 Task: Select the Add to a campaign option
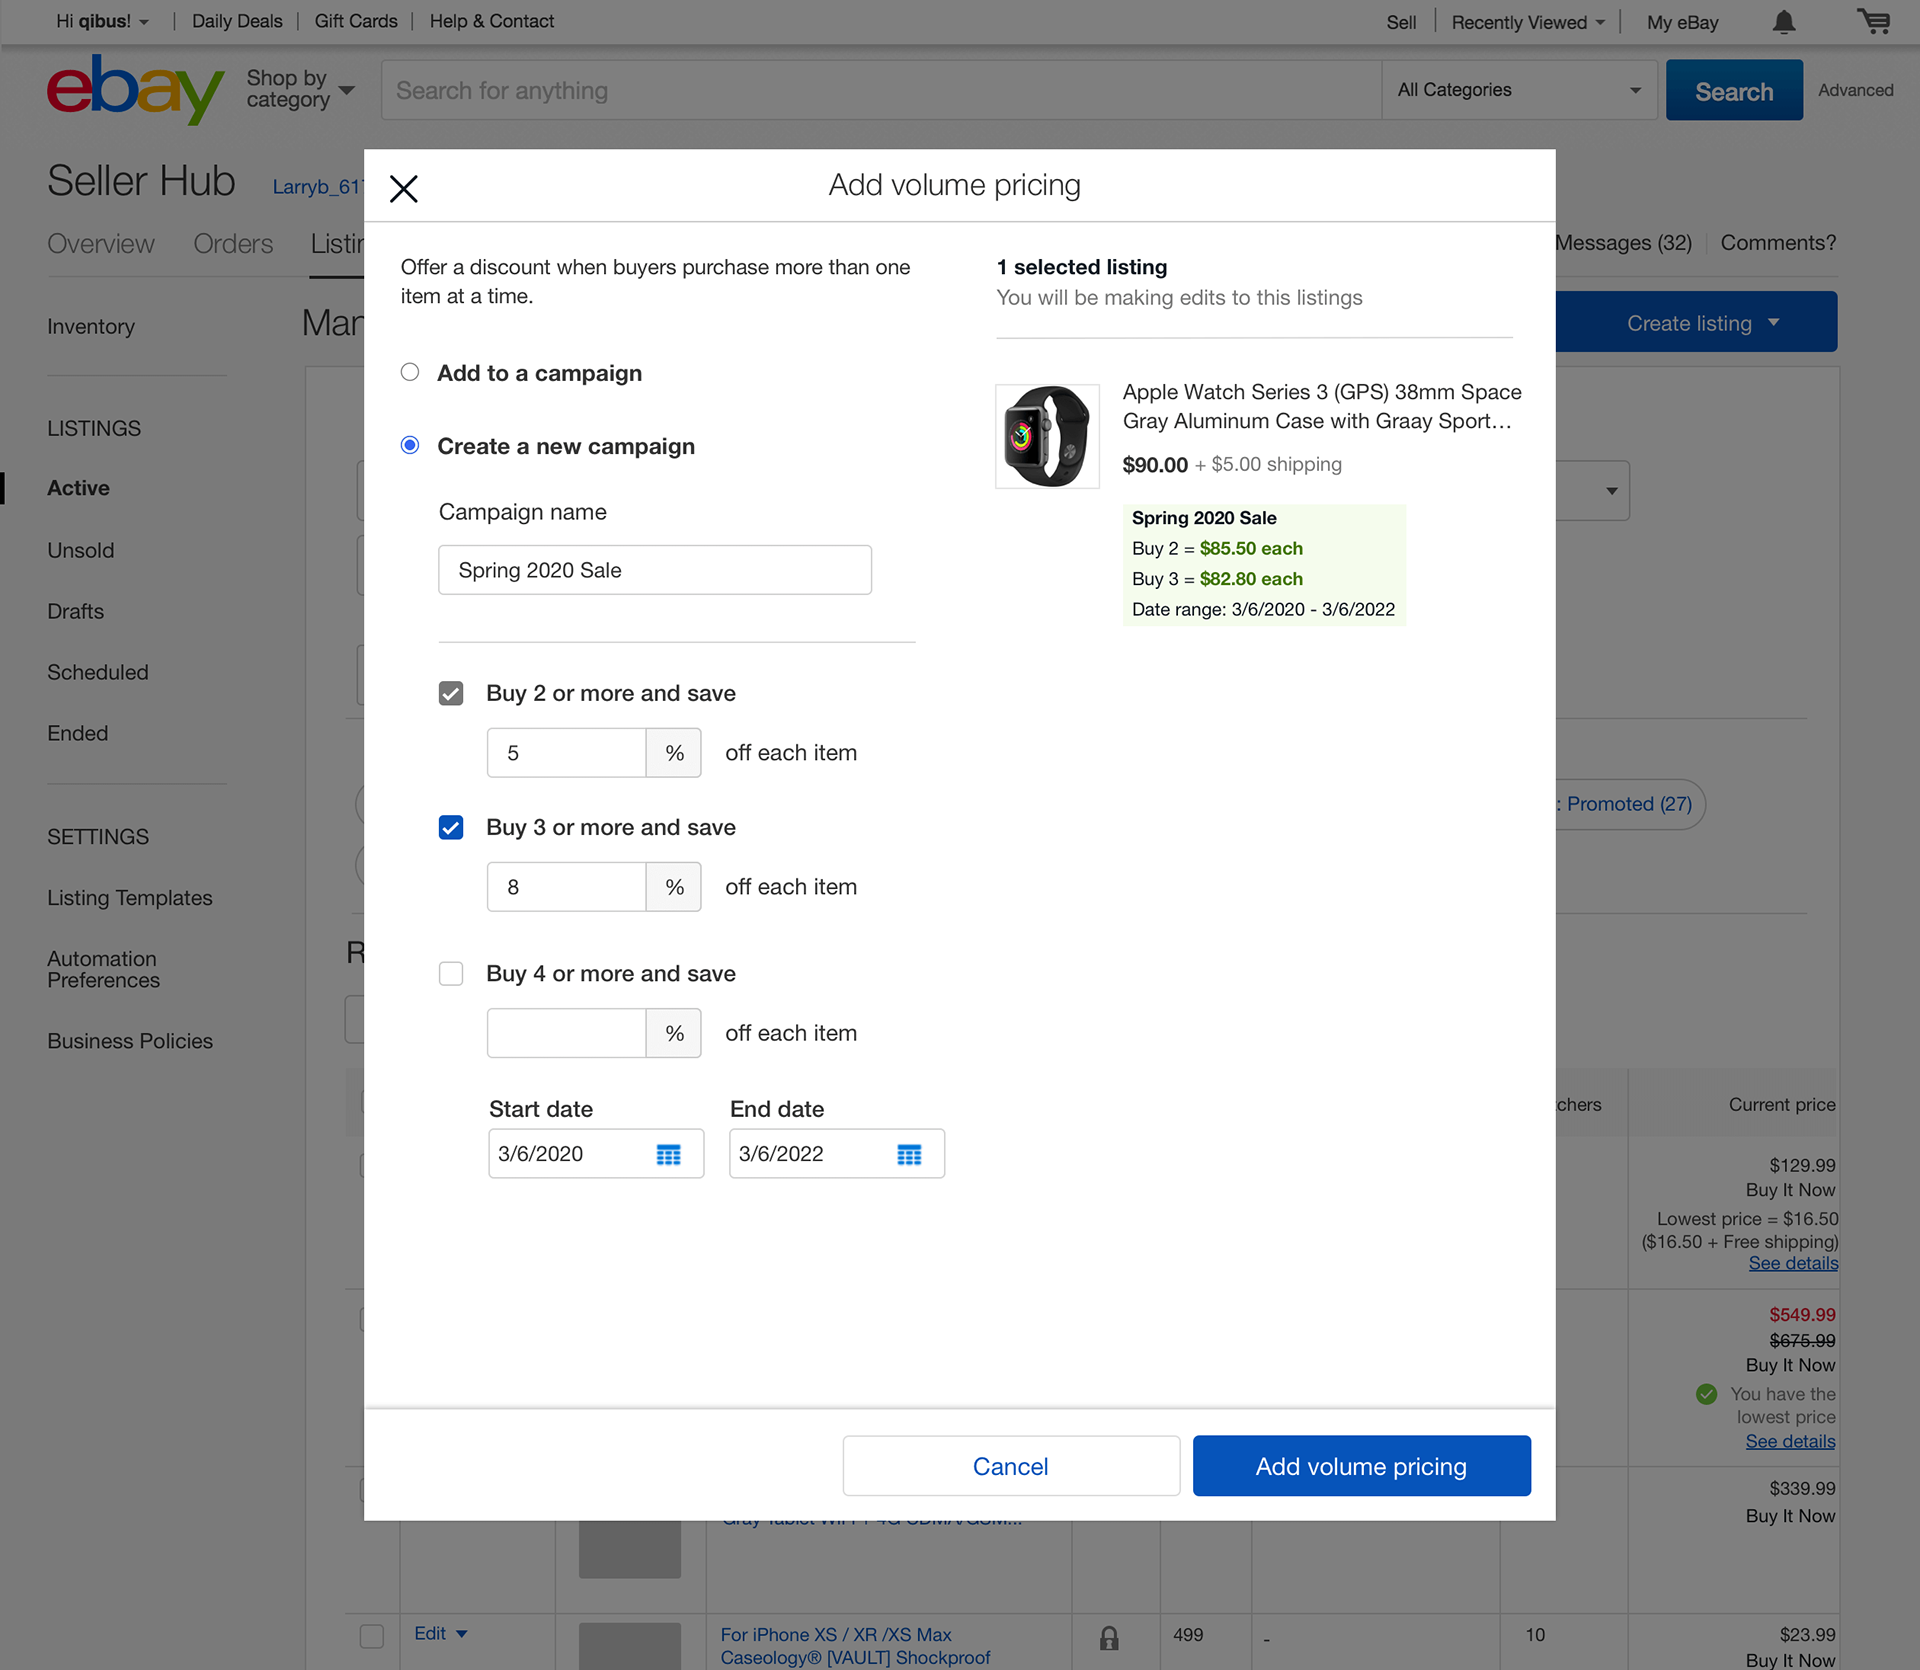point(410,372)
